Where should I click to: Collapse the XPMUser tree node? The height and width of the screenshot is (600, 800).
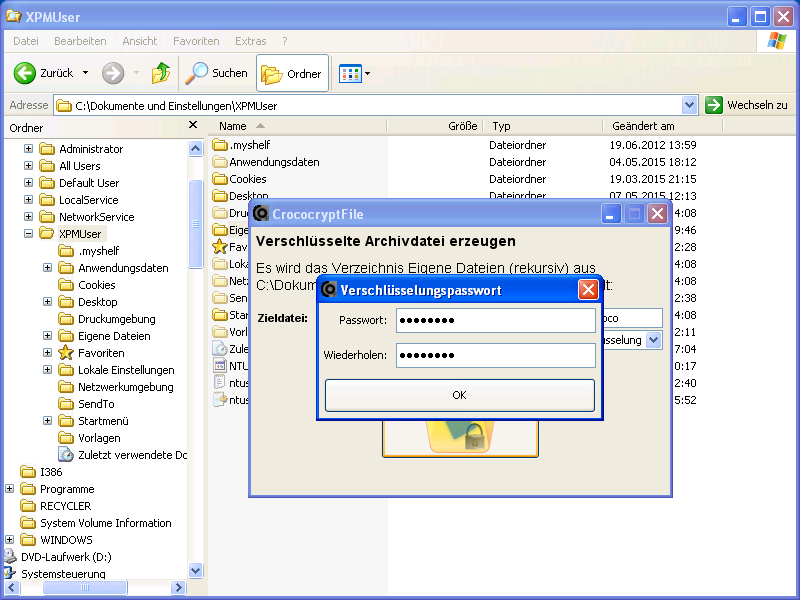pyautogui.click(x=29, y=234)
